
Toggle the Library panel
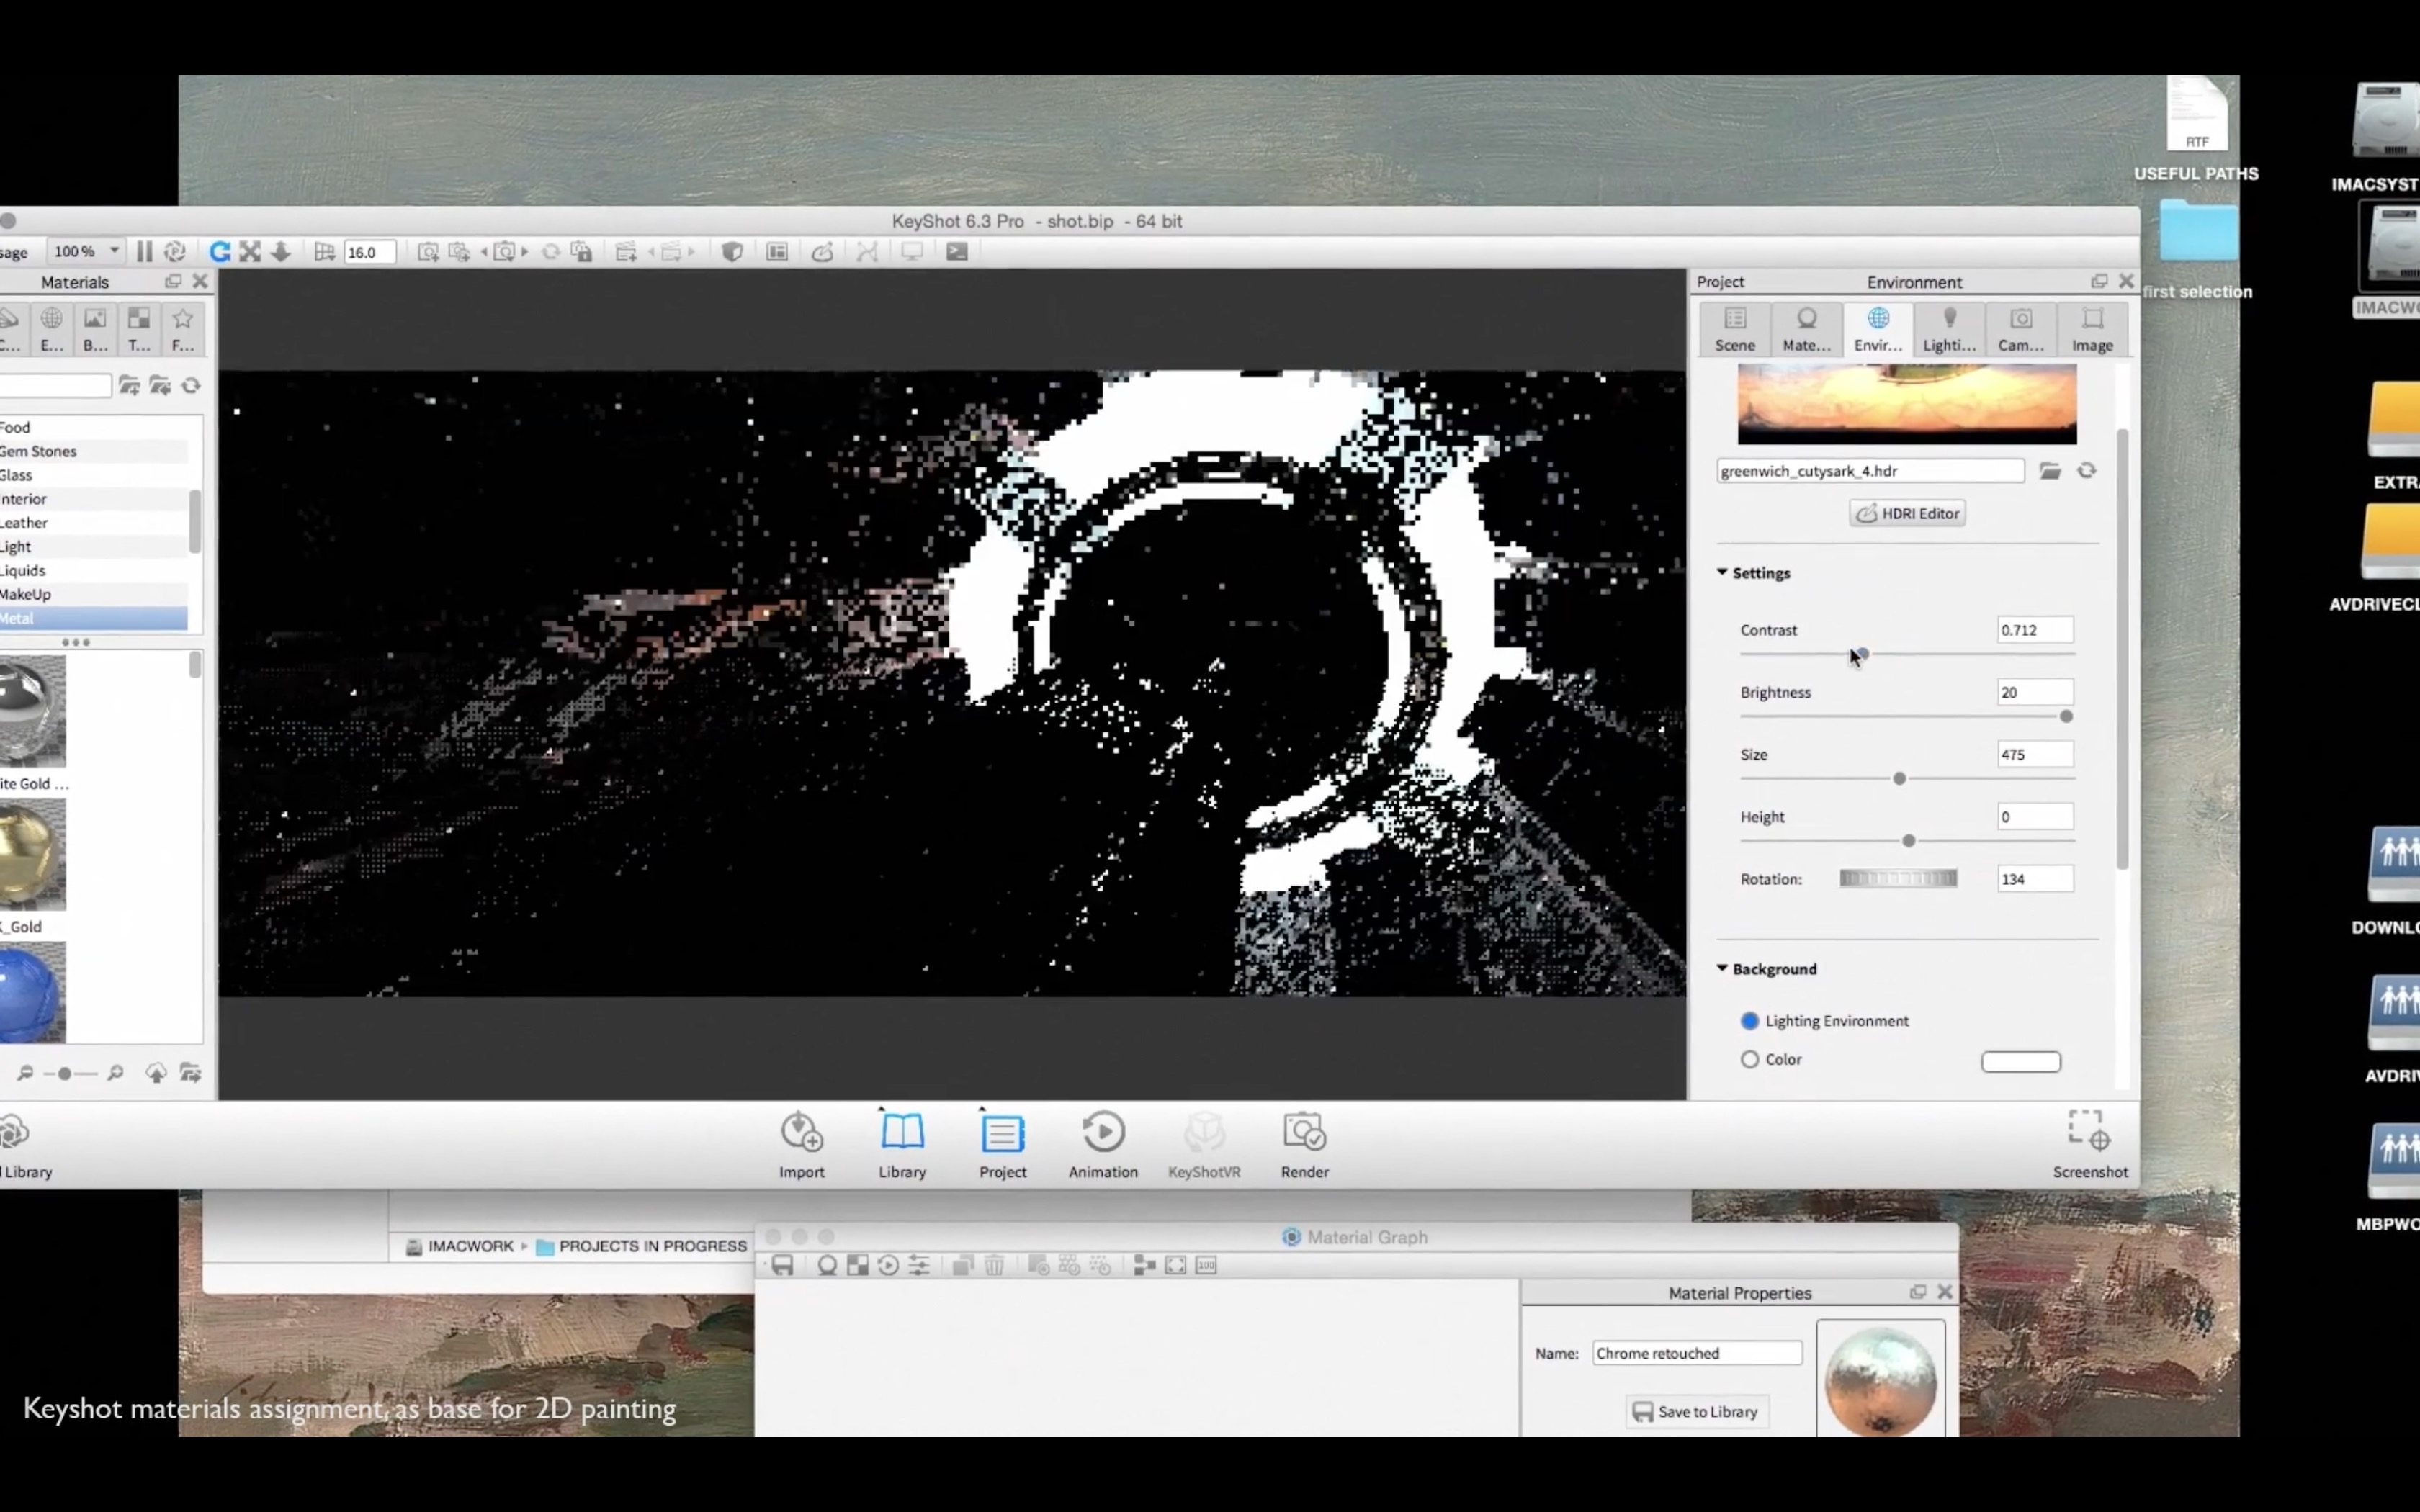[x=902, y=1145]
